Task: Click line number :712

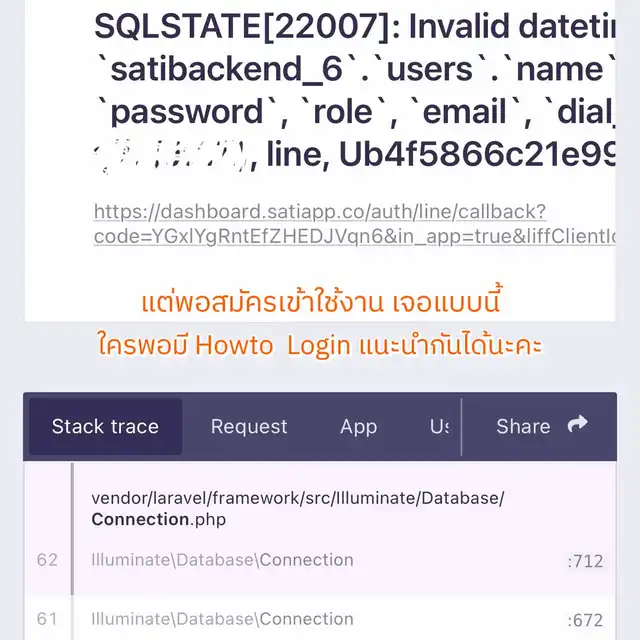Action: (x=586, y=561)
